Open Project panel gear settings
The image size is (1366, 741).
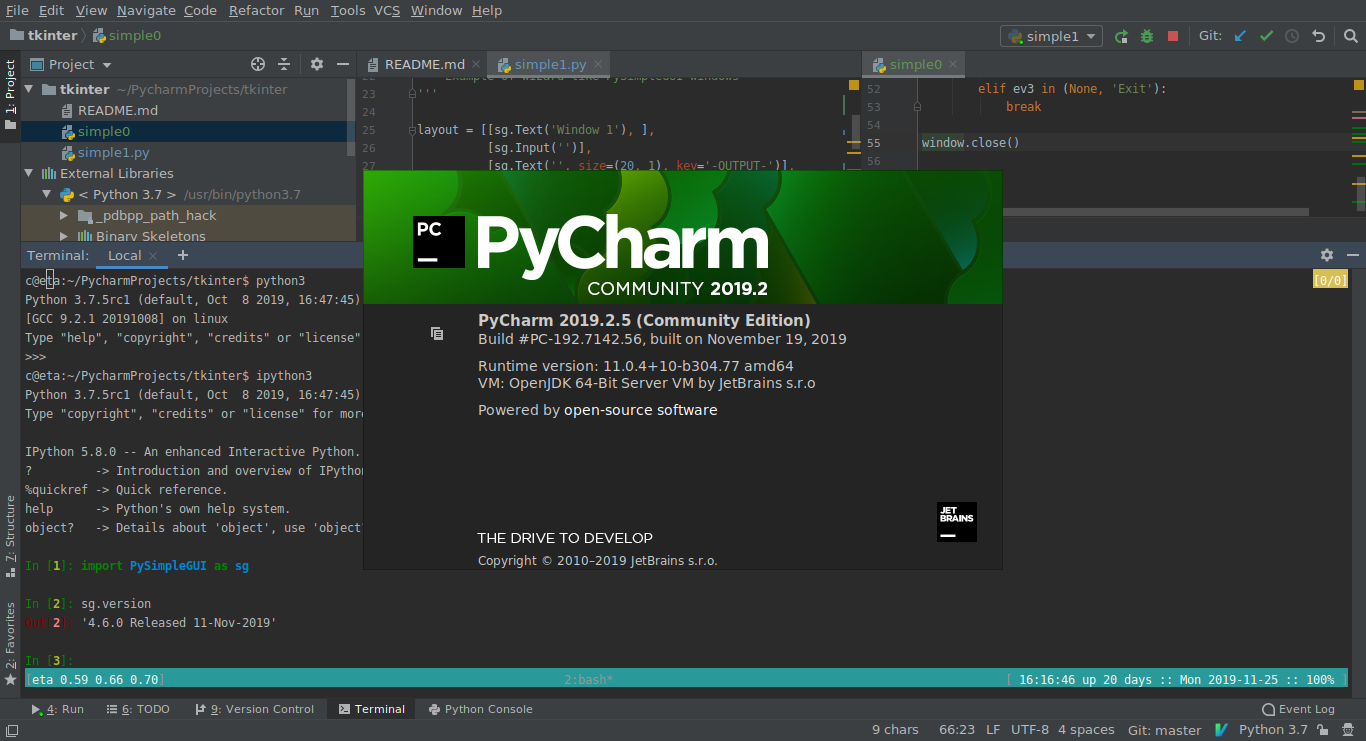(317, 64)
